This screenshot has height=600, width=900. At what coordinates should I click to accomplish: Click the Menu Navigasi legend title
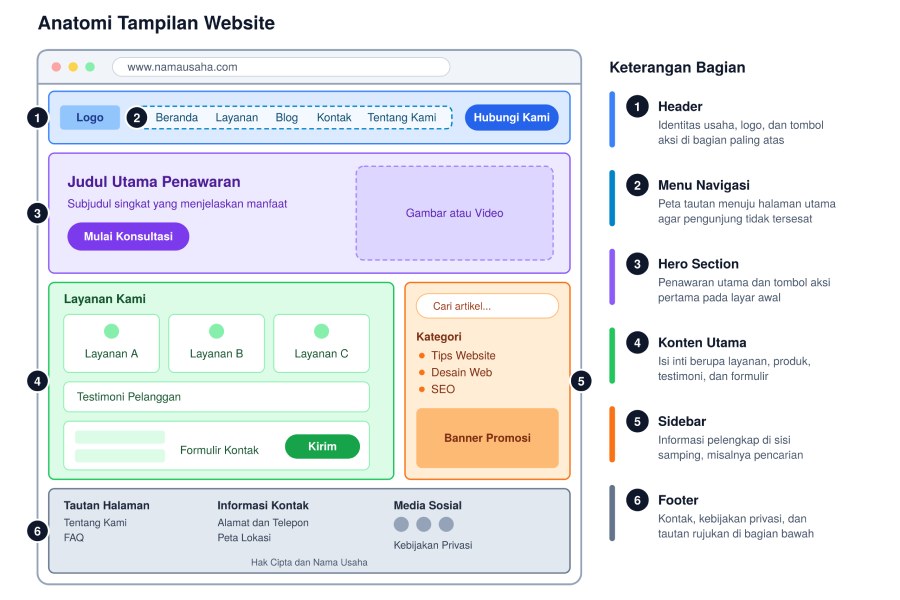[x=704, y=185]
